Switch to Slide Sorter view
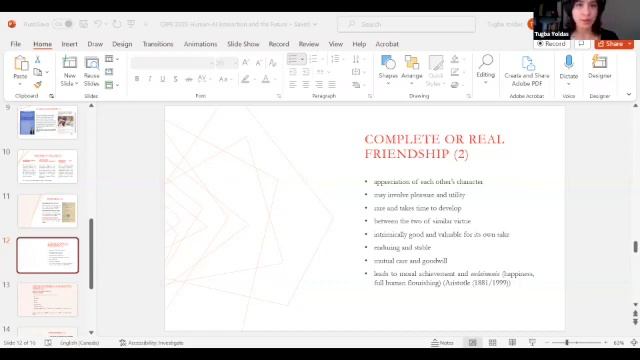Image resolution: width=640 pixels, height=360 pixels. click(493, 342)
